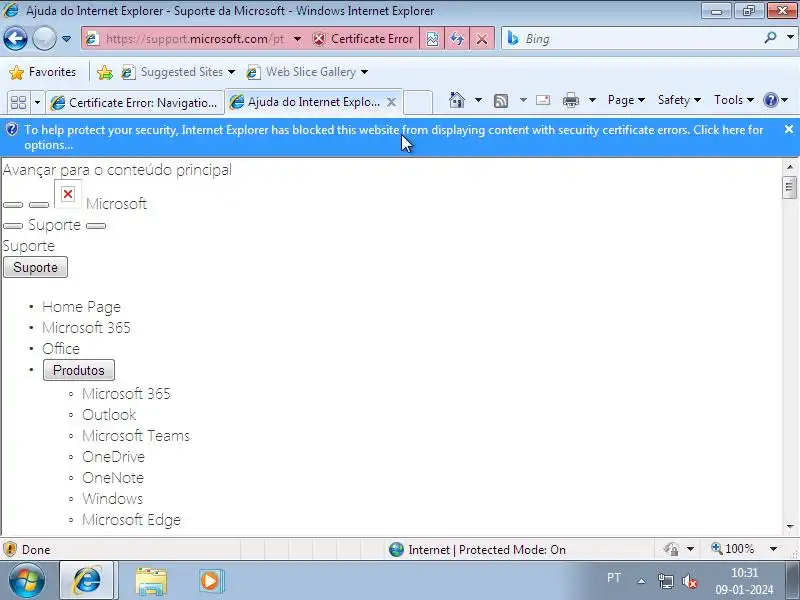Viewport: 800px width, 600px height.
Task: Start search with the magnifier icon
Action: point(770,38)
